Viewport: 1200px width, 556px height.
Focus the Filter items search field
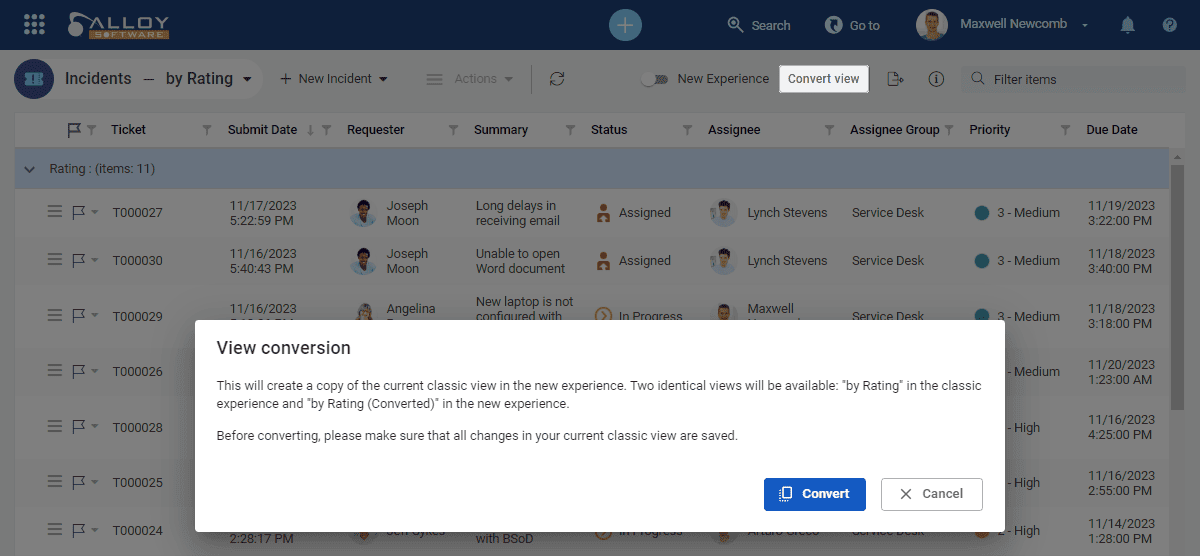(x=1074, y=79)
